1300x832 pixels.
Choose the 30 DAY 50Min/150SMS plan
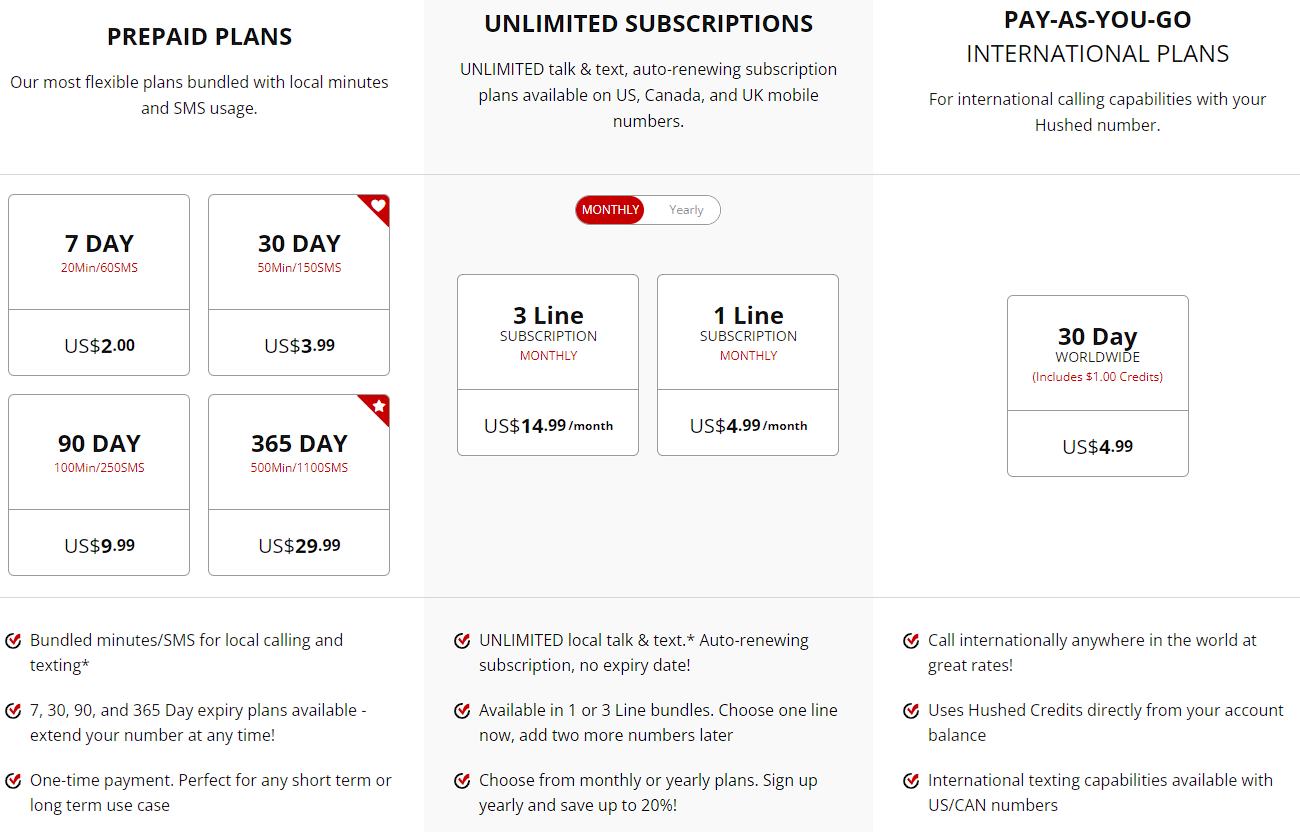299,285
